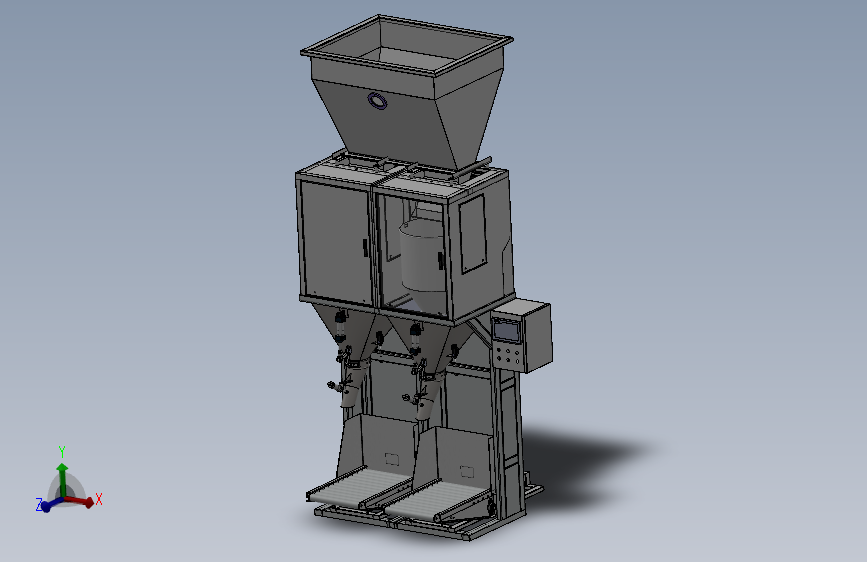Select the side access panel on the enclosure's right face
The image size is (867, 562).
[473, 233]
